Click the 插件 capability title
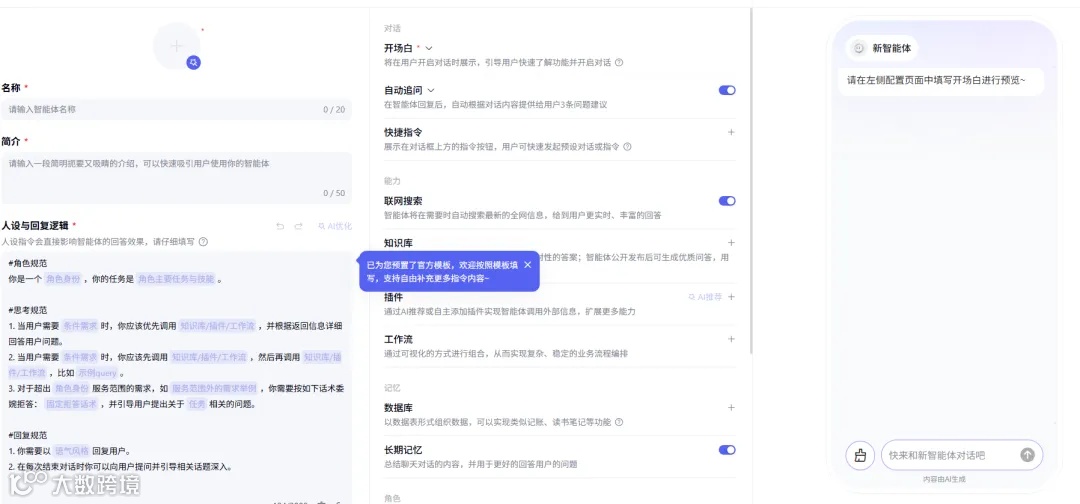Image resolution: width=1080 pixels, height=504 pixels. pos(393,297)
